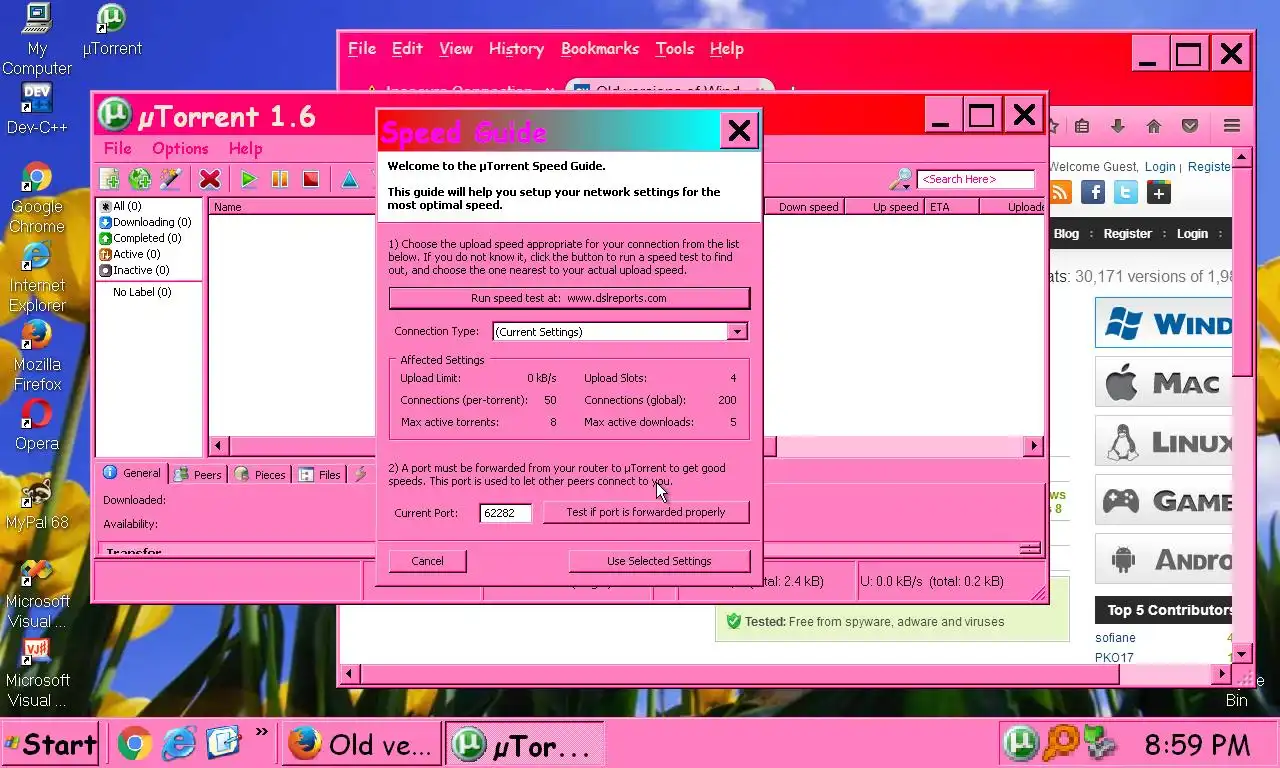Viewport: 1280px width, 768px height.
Task: Click the Firefox Downloads arrow icon
Action: pyautogui.click(x=1118, y=126)
